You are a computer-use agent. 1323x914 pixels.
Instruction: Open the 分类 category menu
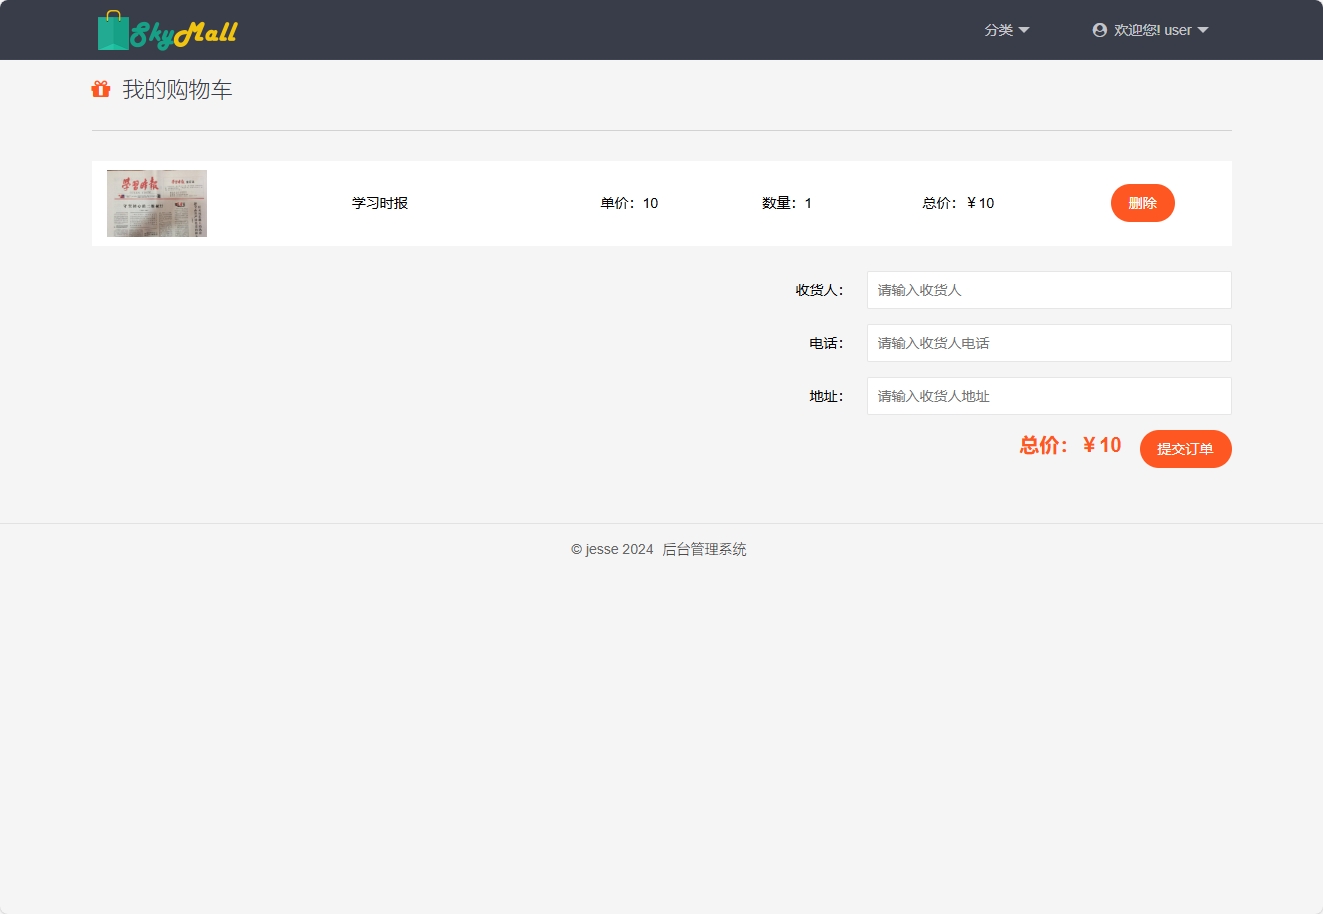click(1006, 30)
